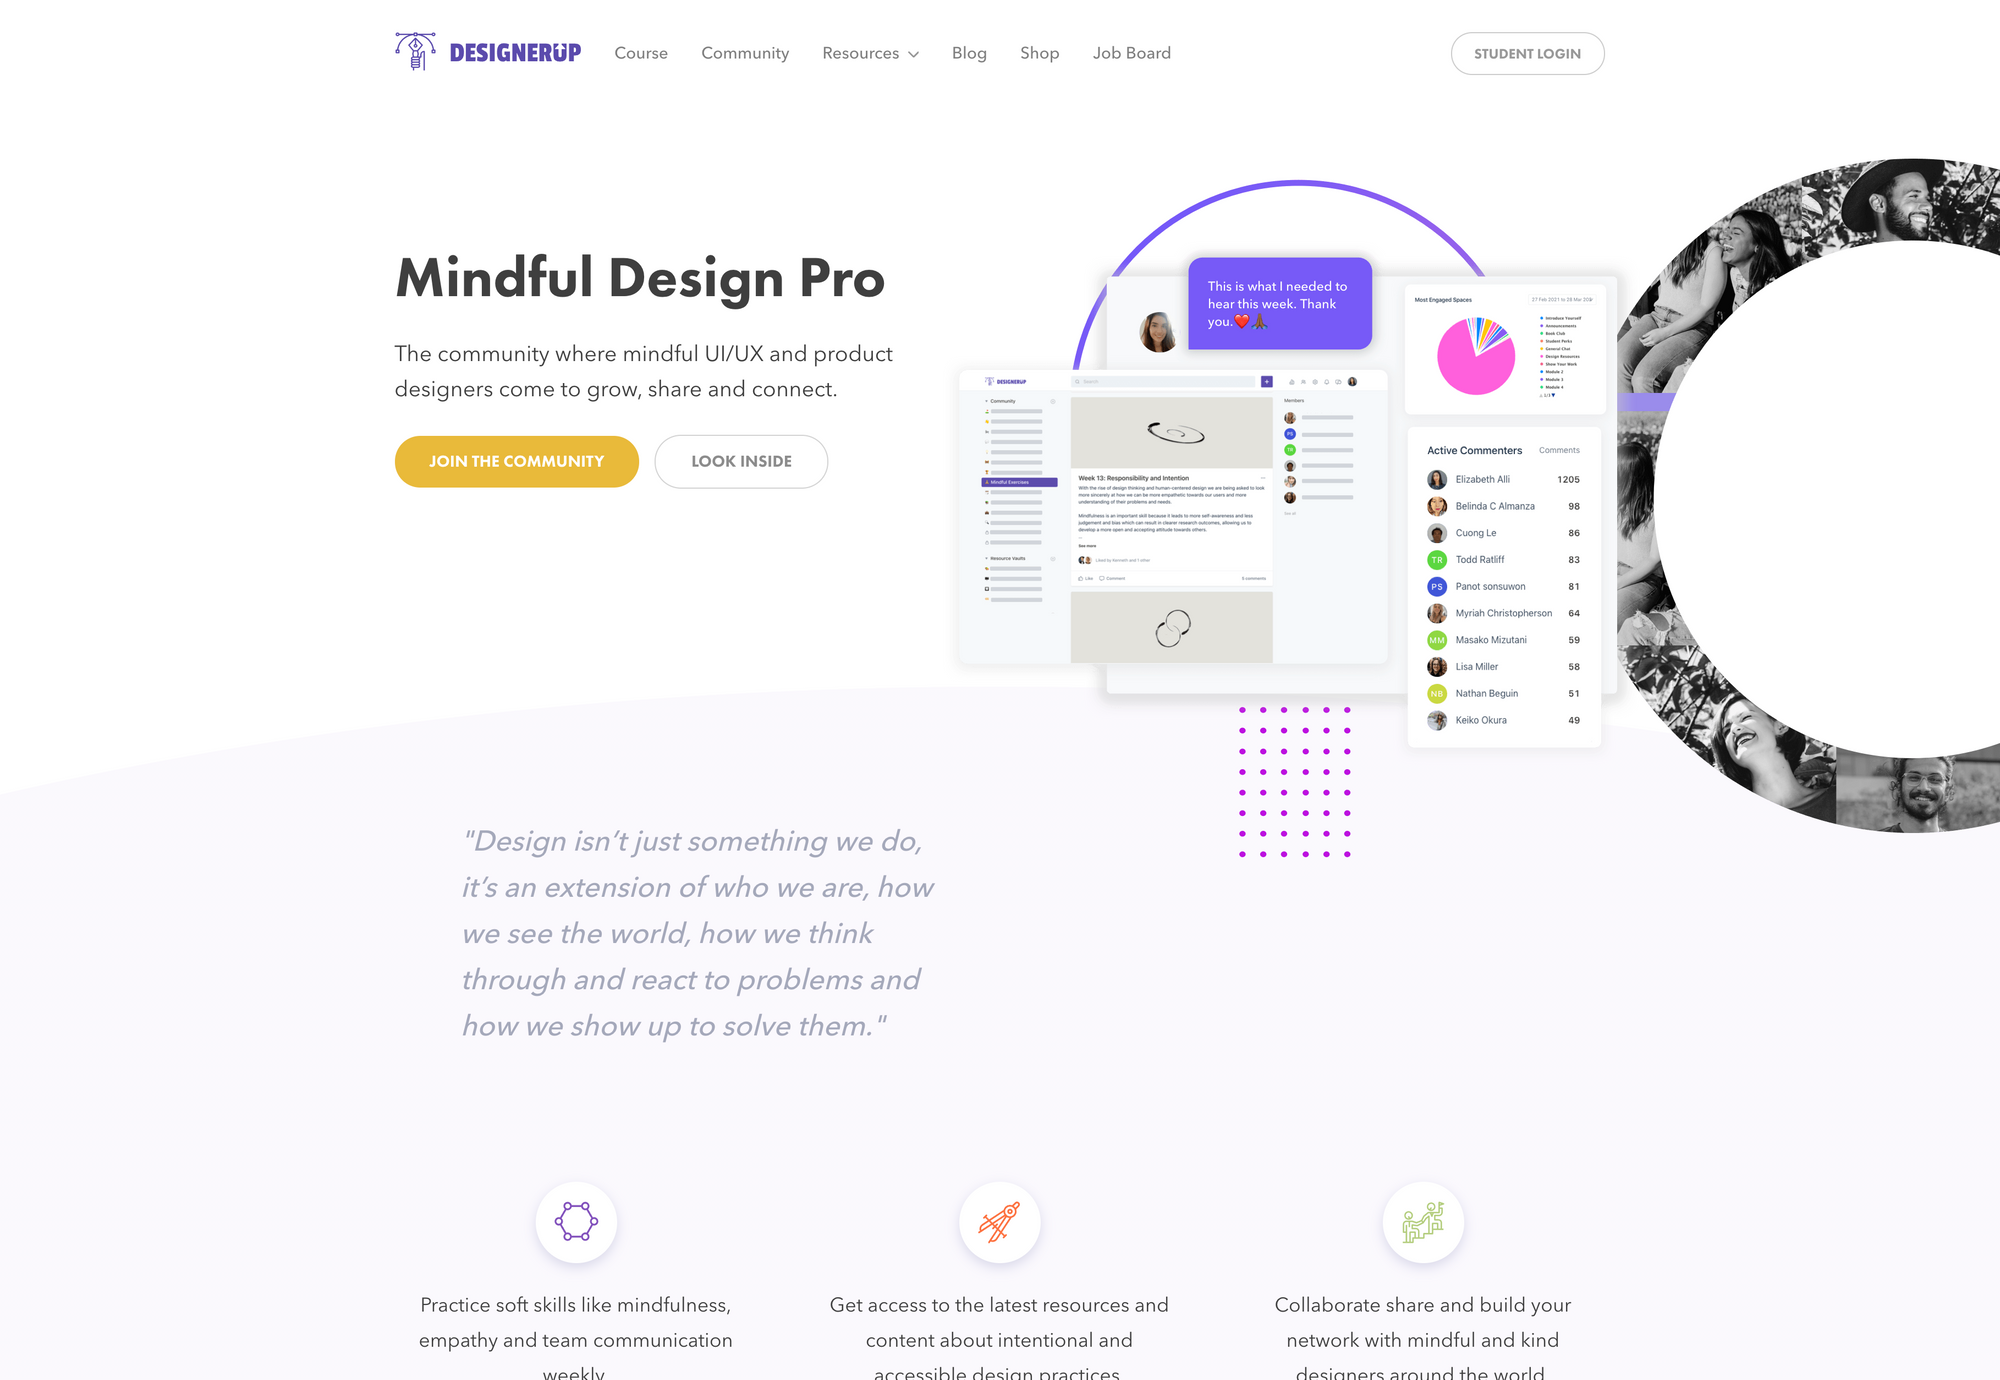Image resolution: width=2000 pixels, height=1380 pixels.
Task: Open the Course navigation item
Action: [641, 53]
